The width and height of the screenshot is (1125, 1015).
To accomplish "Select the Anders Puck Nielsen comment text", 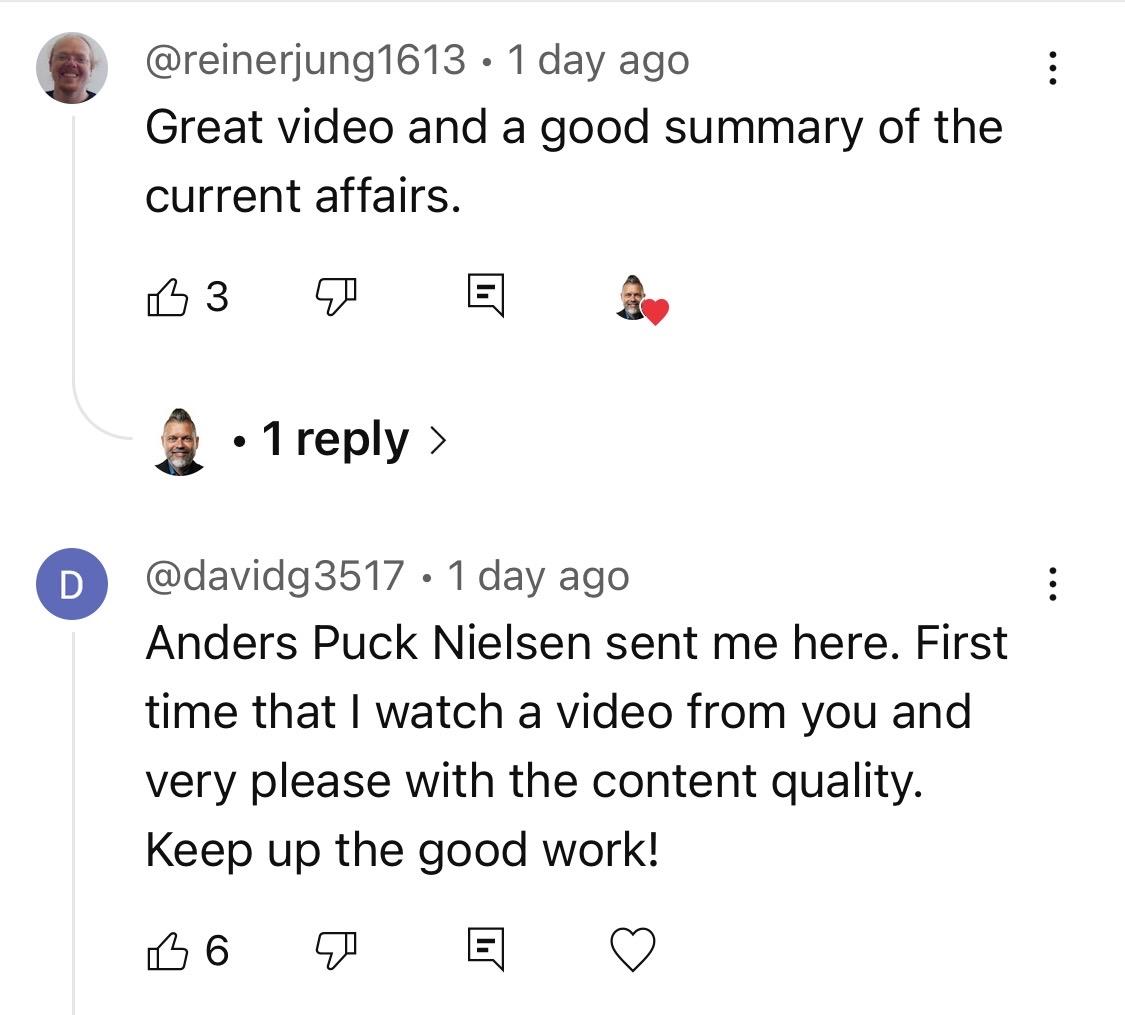I will [576, 746].
